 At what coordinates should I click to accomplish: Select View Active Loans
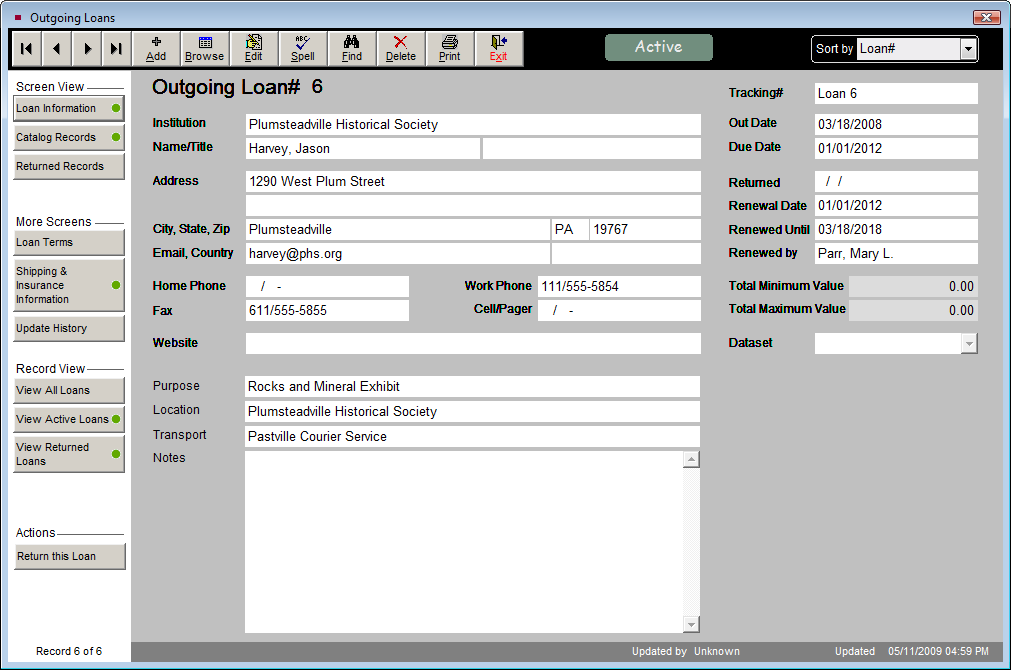tap(68, 419)
